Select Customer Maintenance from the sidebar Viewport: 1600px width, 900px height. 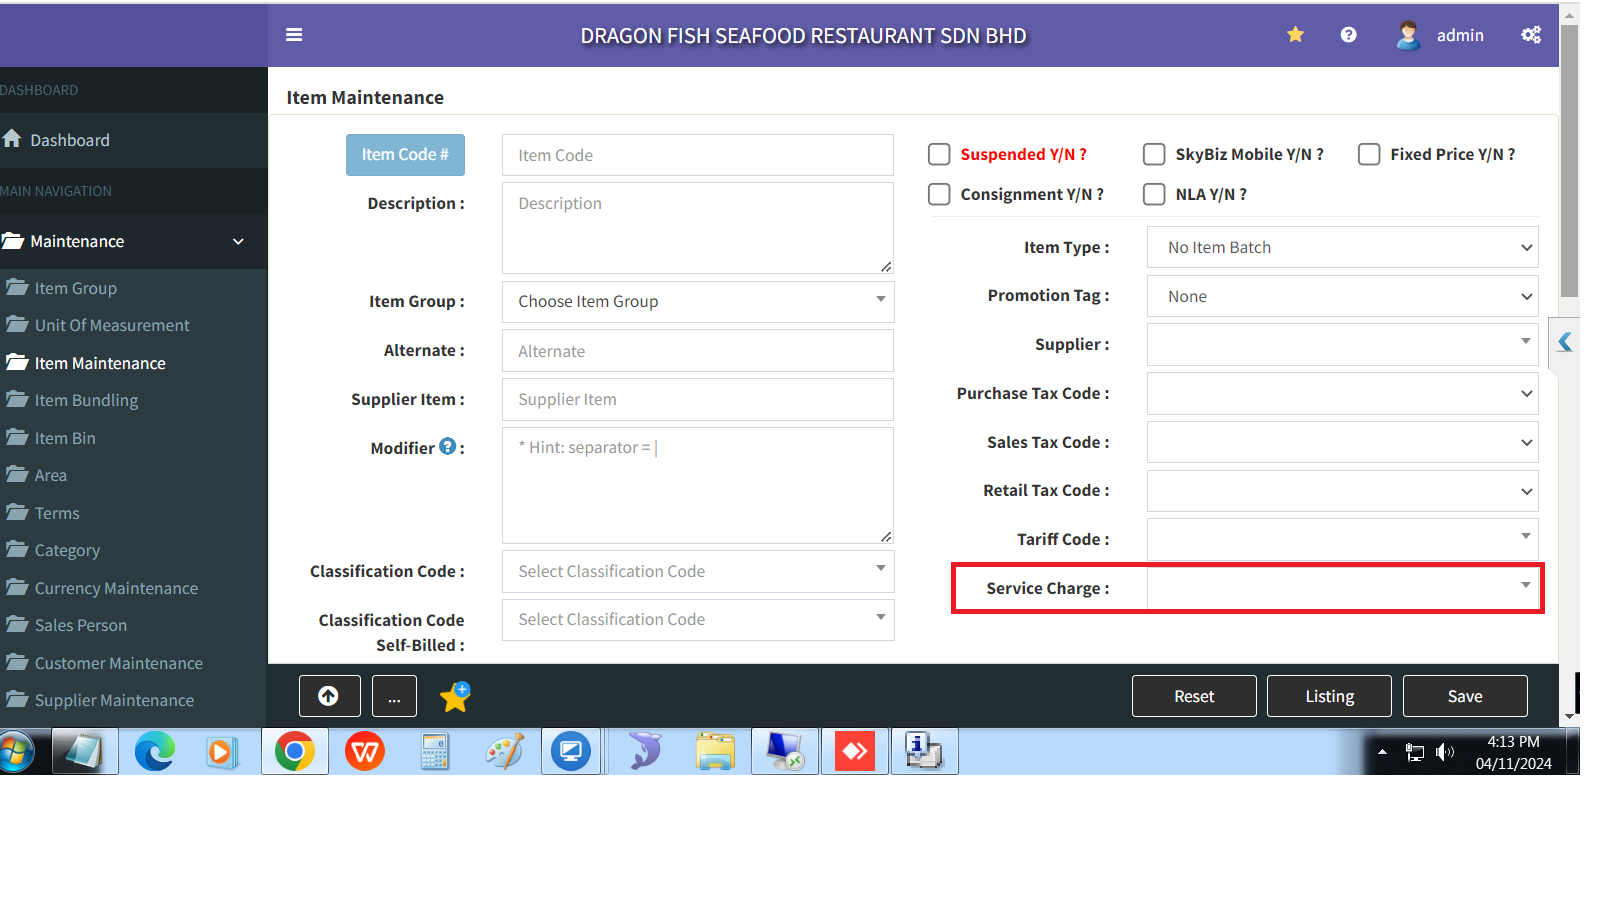point(118,663)
